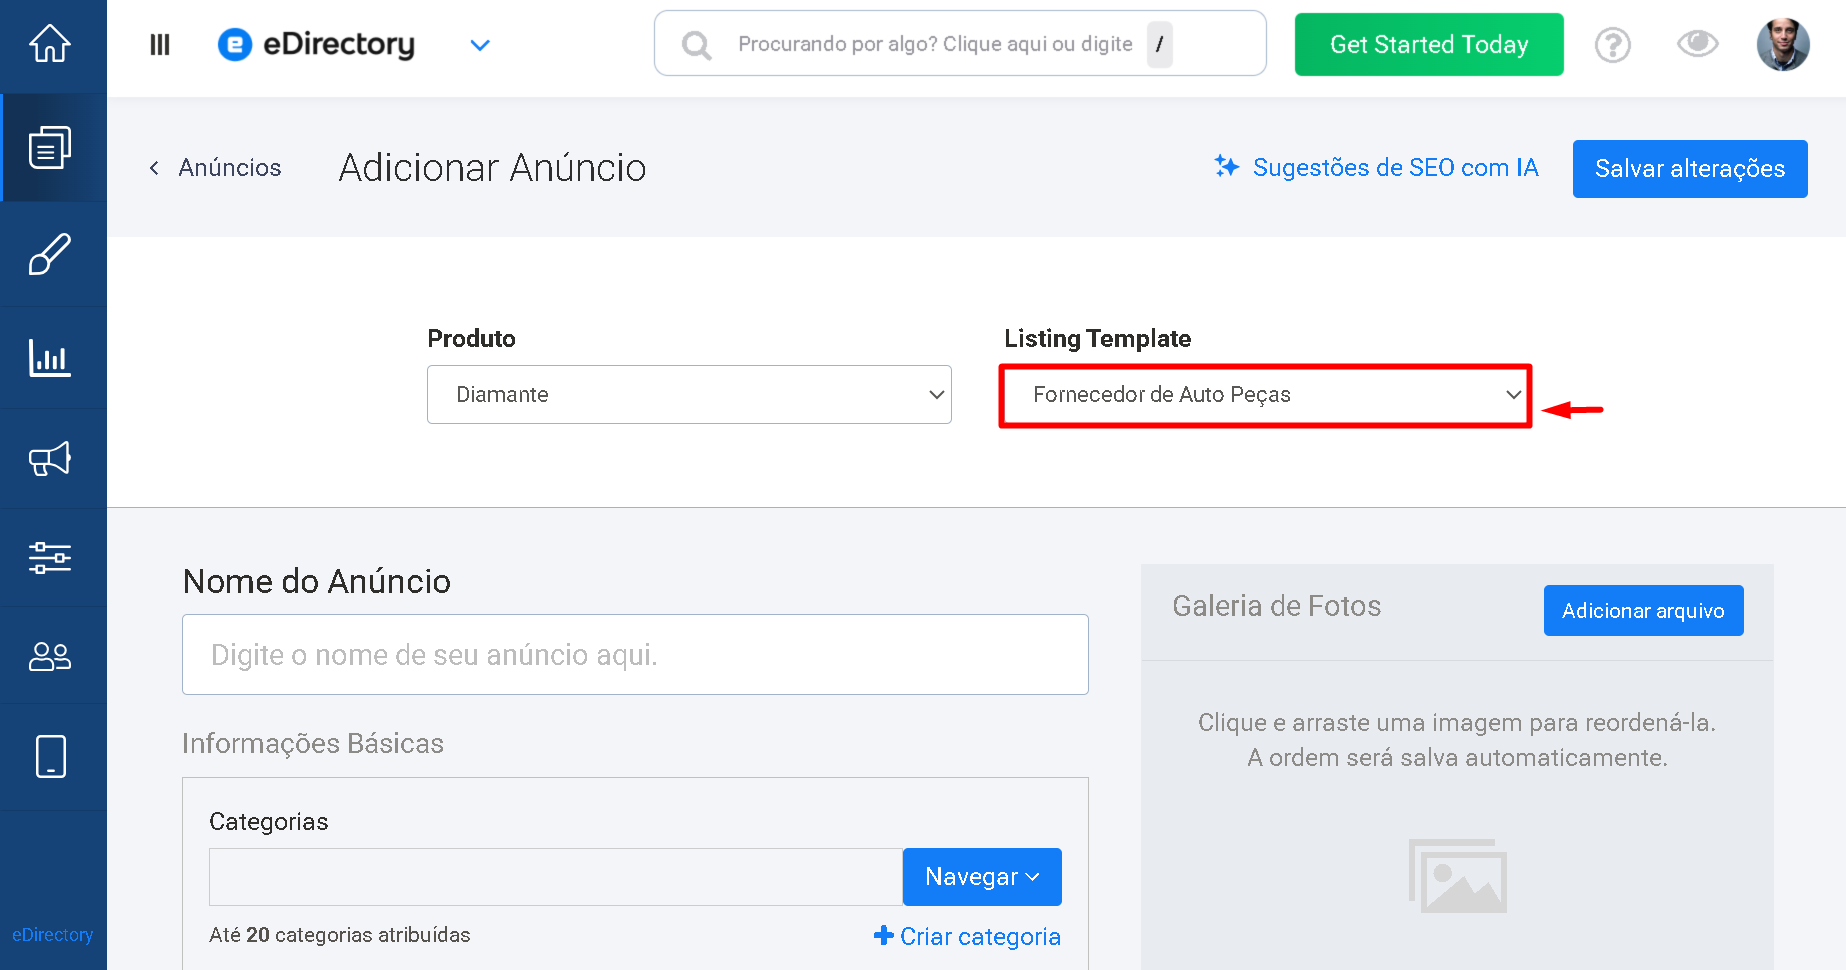
Task: Open the mobile apps phone sidebar icon
Action: (50, 756)
